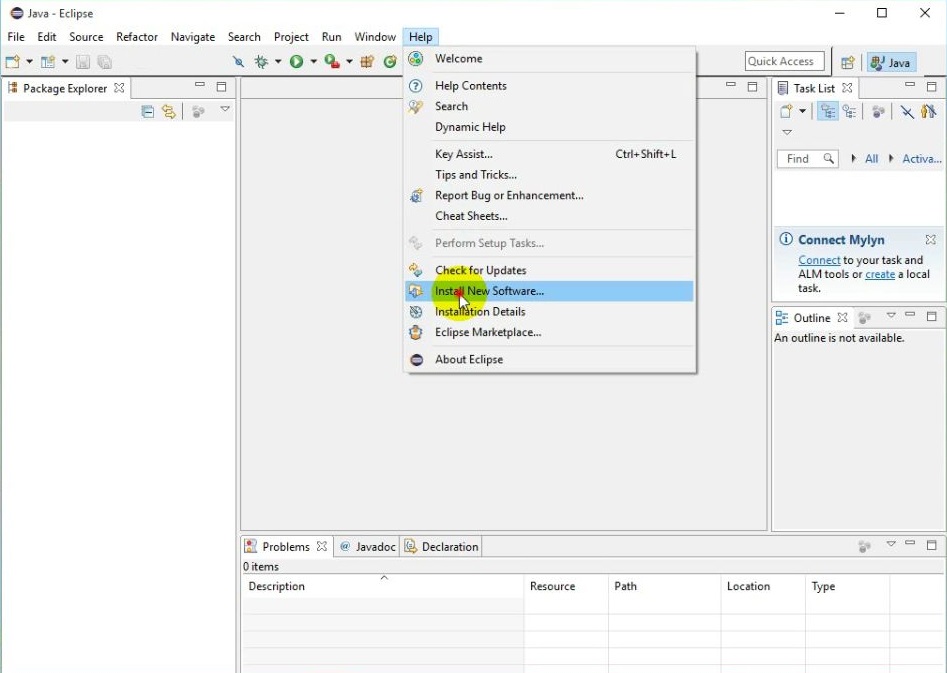Click the create local task link
947x673 pixels.
[x=880, y=274]
